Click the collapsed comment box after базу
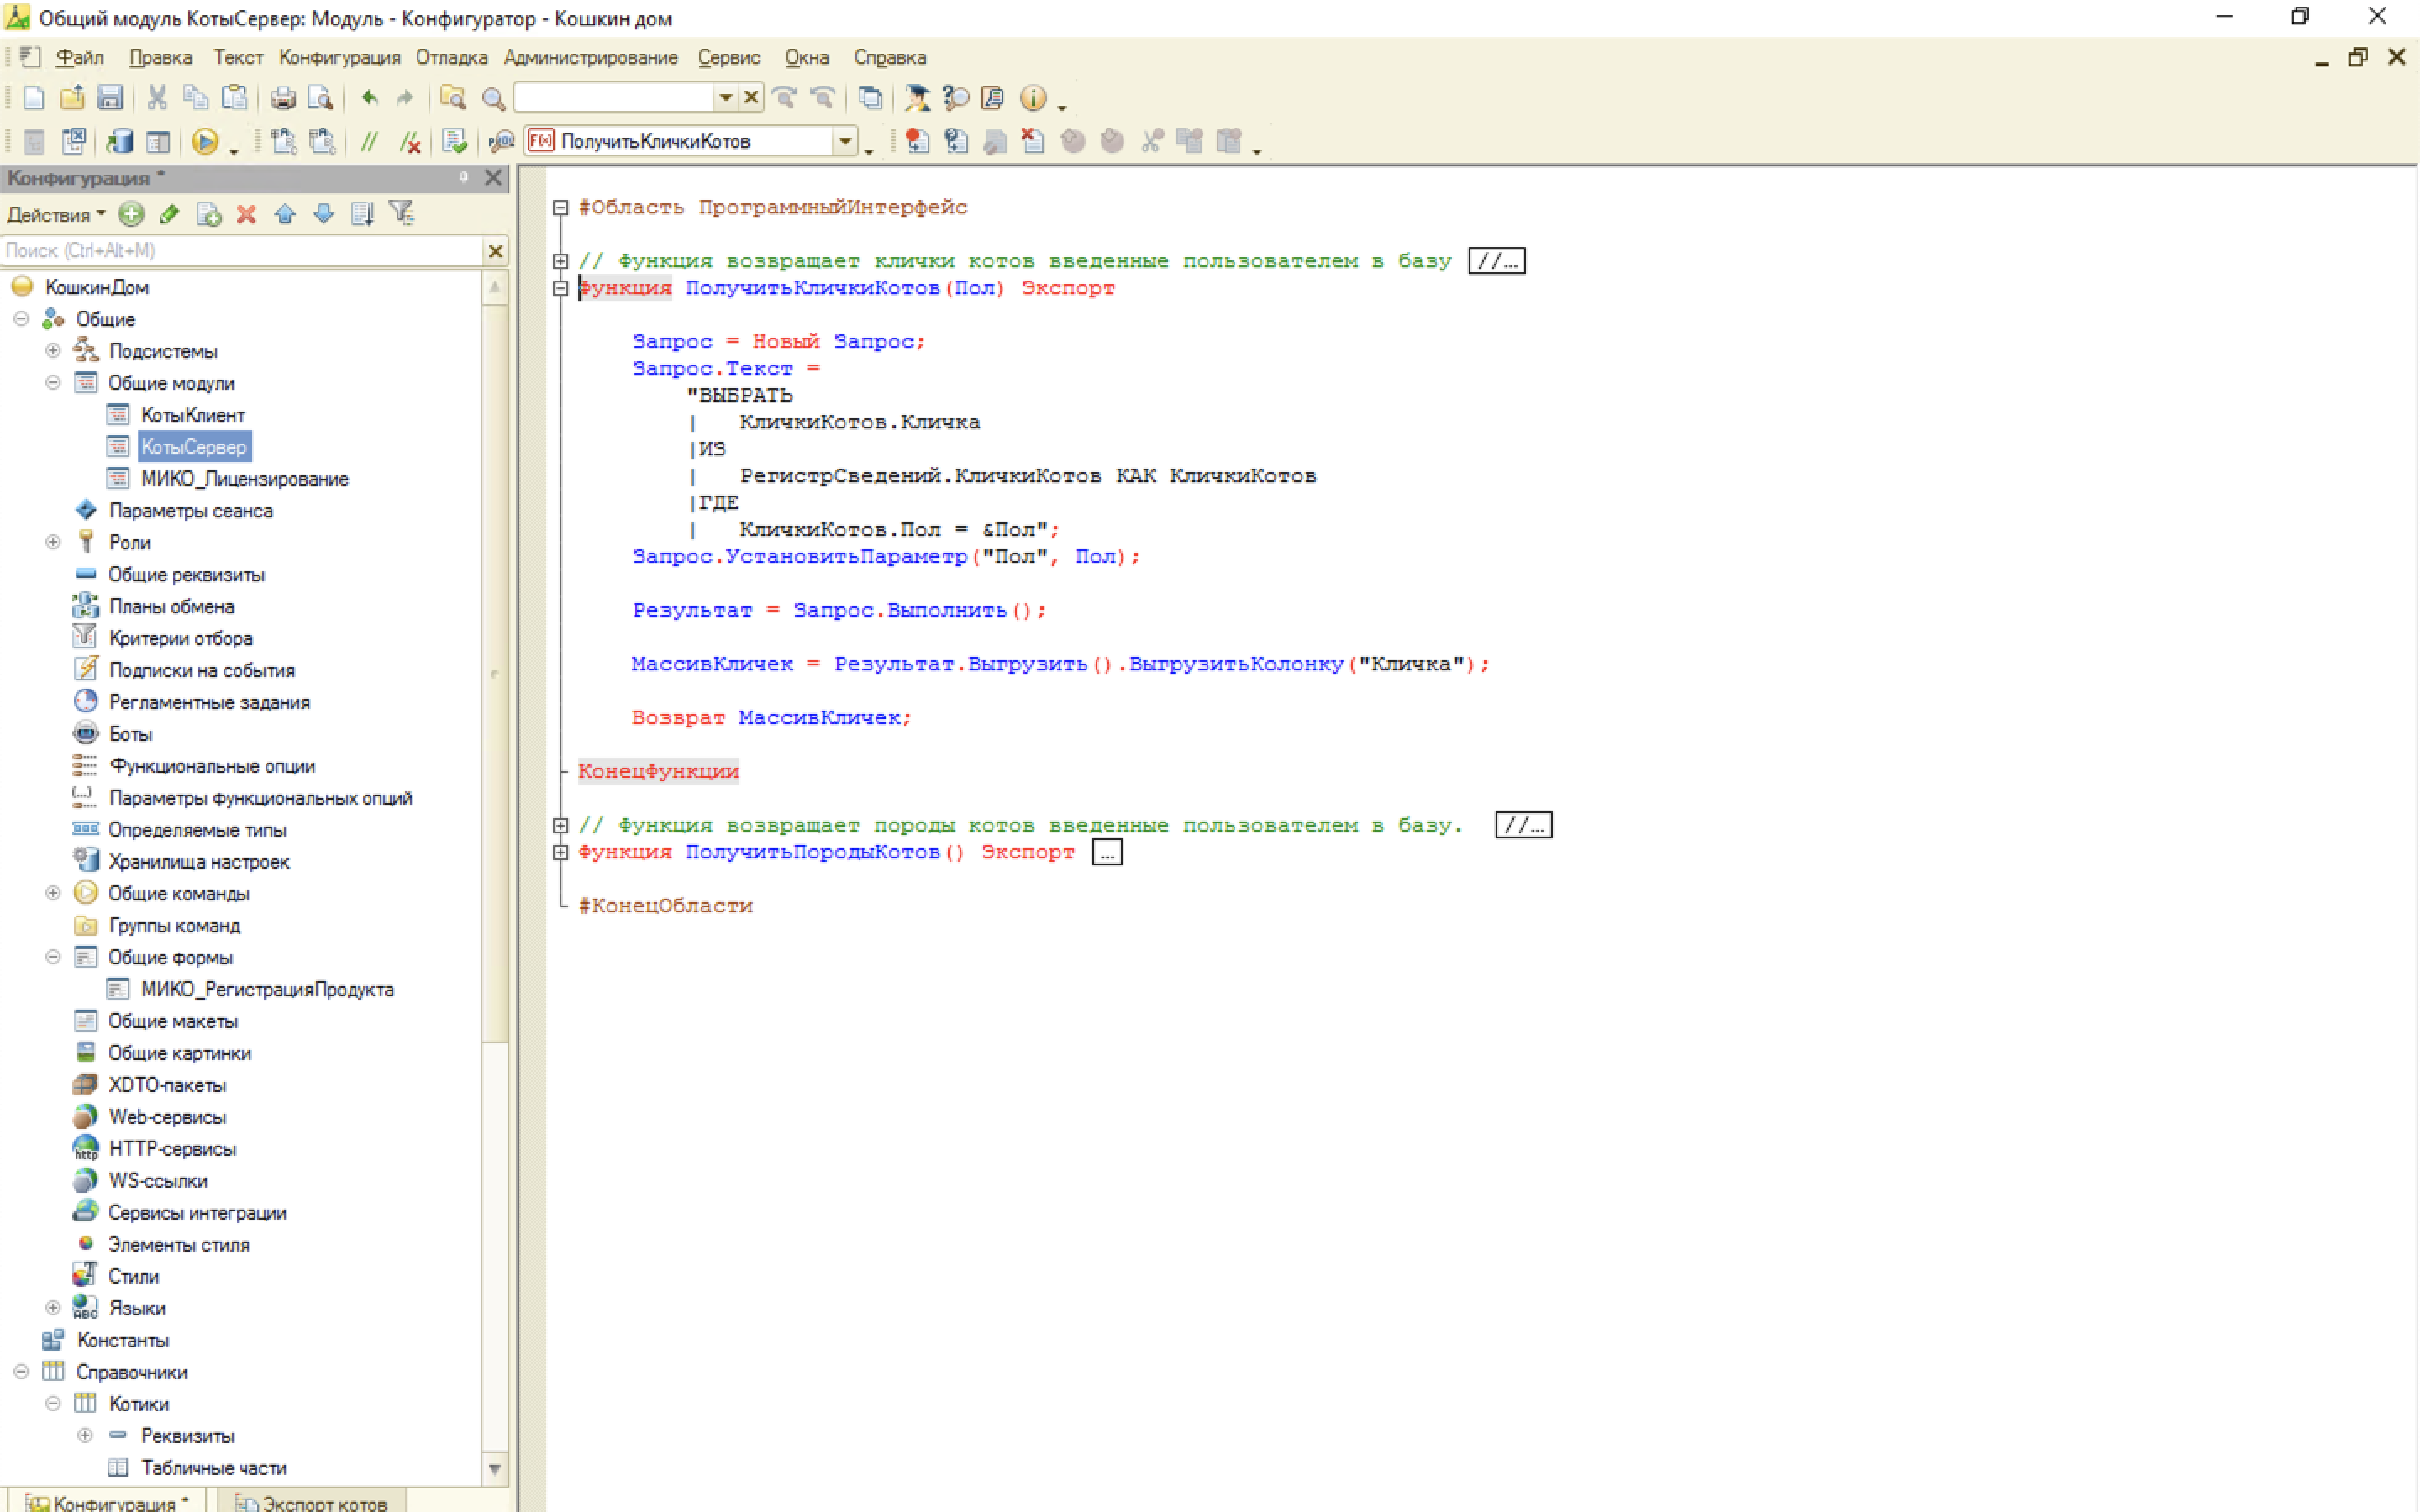 tap(1496, 261)
